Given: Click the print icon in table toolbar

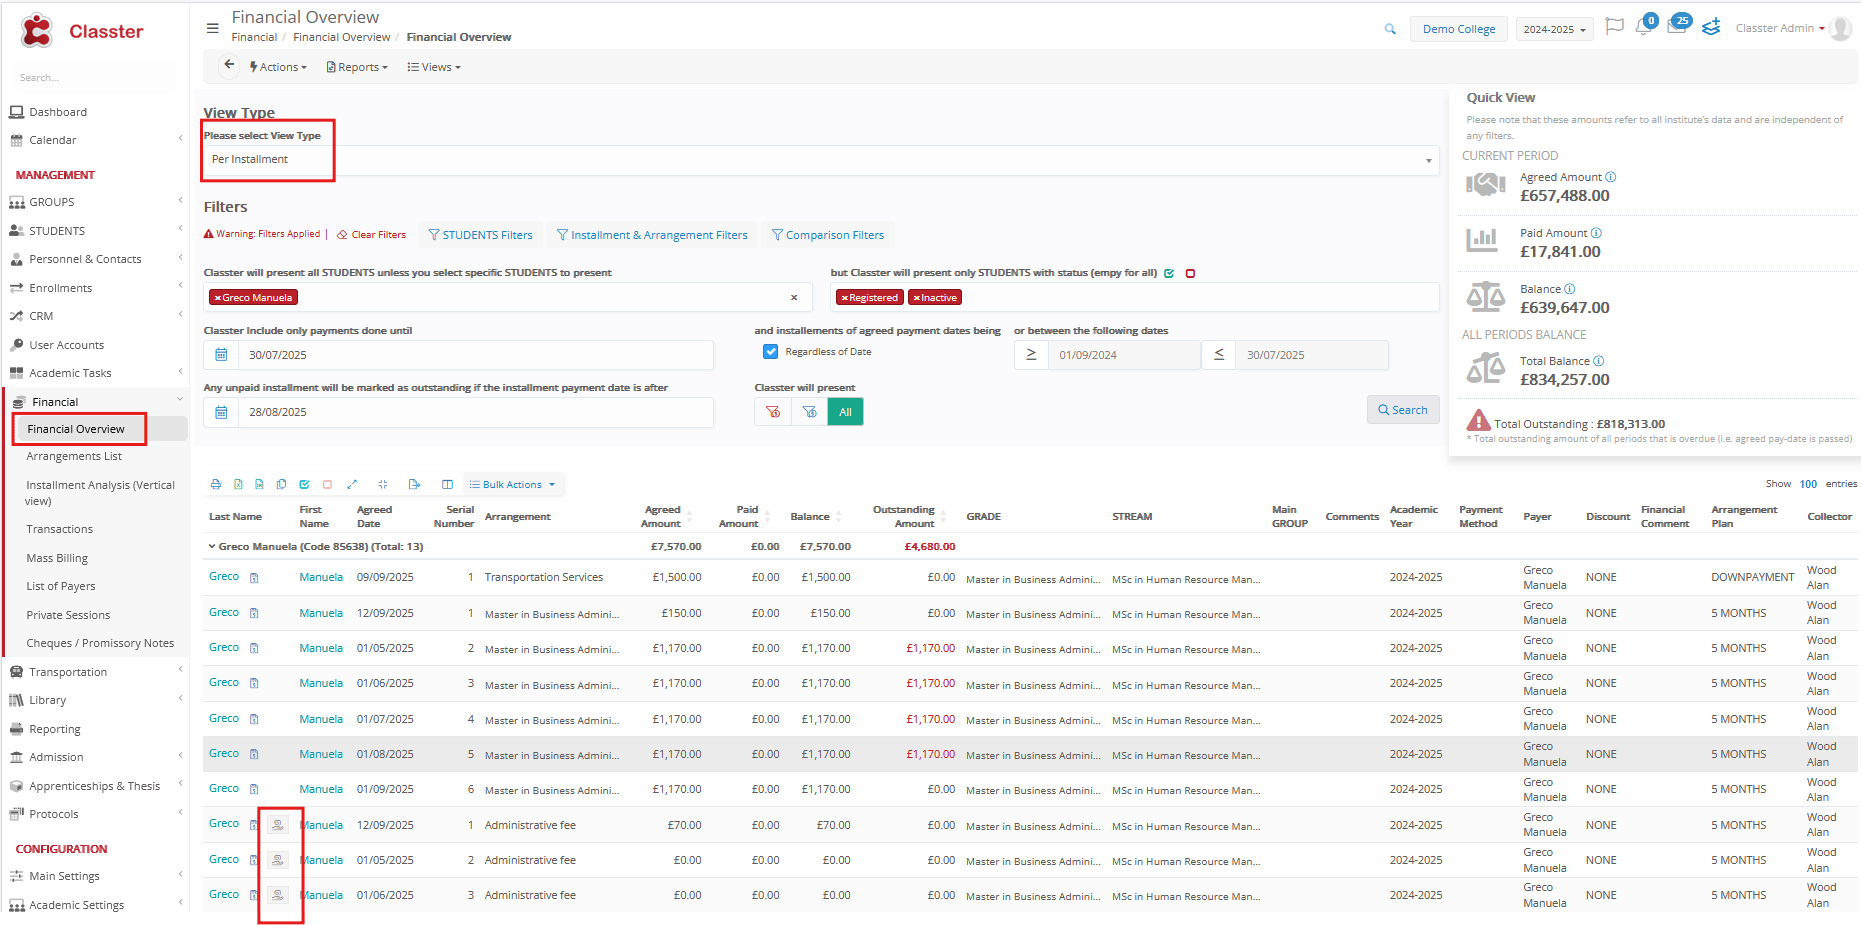Looking at the screenshot, I should click(216, 485).
